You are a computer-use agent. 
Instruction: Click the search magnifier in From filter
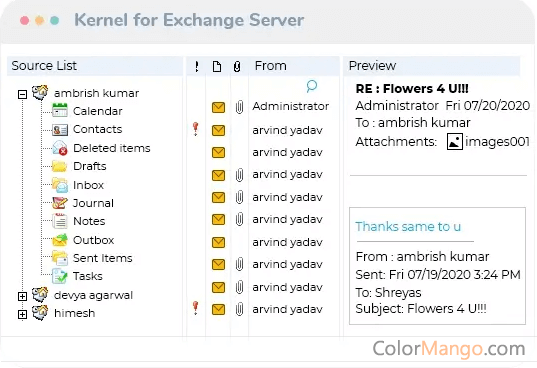pos(312,86)
